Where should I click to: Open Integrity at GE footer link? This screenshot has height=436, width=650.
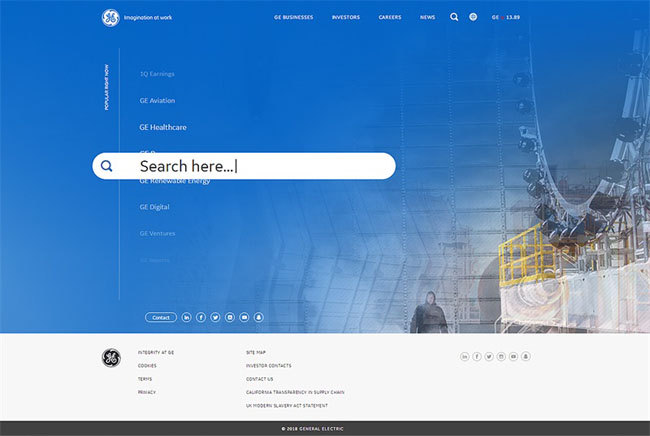(x=156, y=353)
